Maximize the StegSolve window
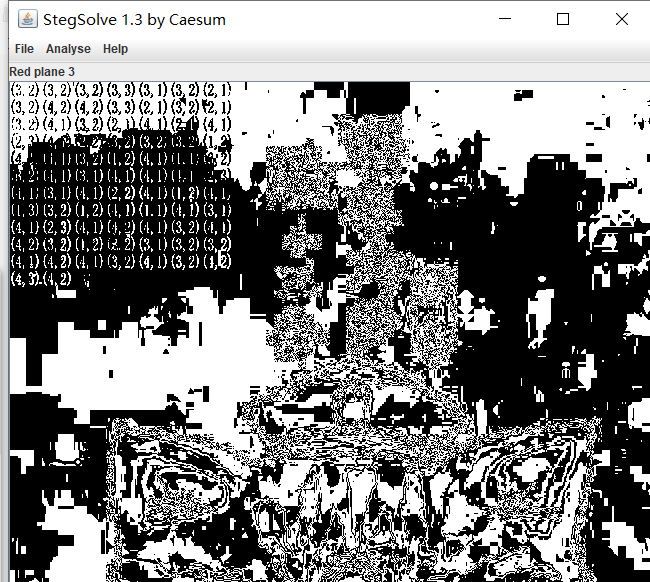Image resolution: width=650 pixels, height=582 pixels. pyautogui.click(x=563, y=19)
